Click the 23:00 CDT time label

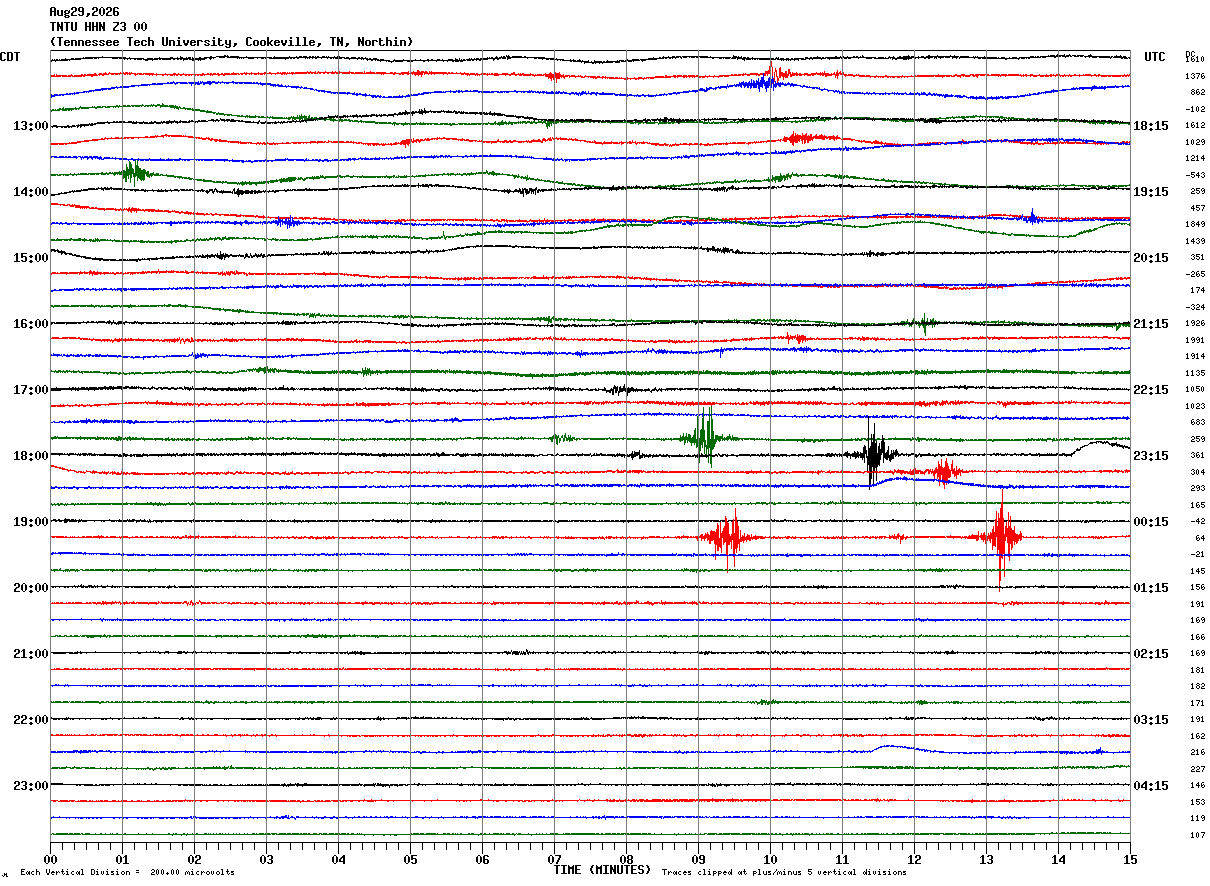(31, 785)
